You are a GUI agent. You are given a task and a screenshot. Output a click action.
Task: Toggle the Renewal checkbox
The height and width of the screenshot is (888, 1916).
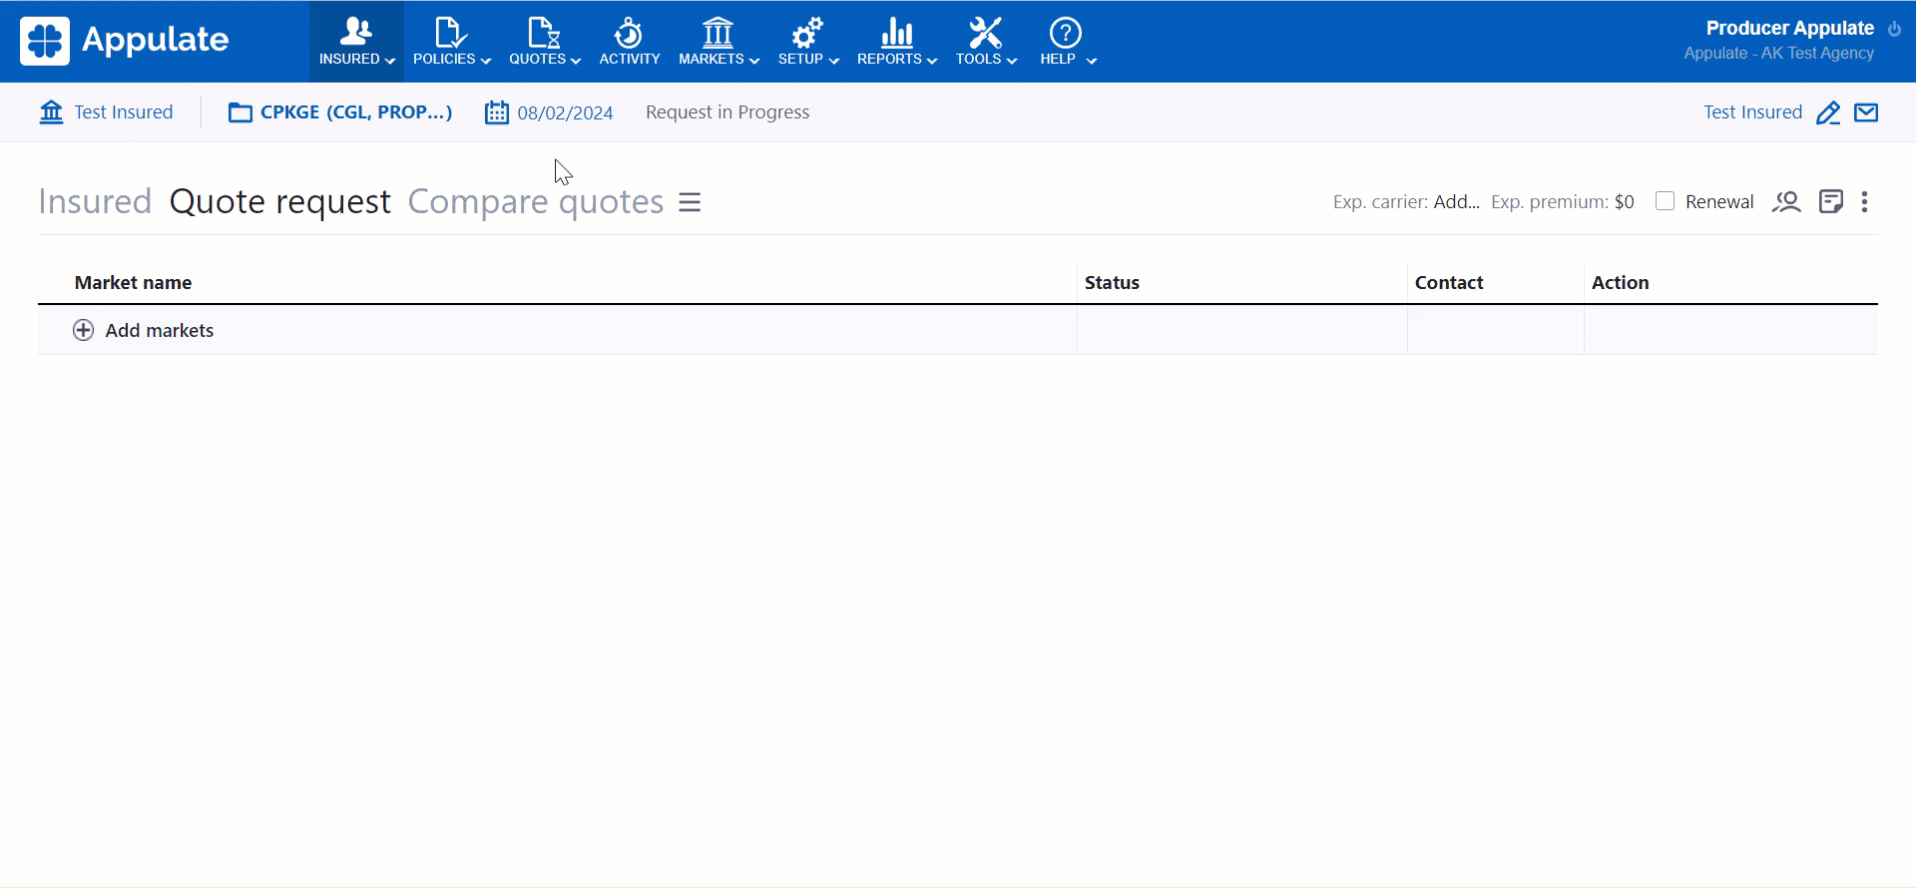tap(1665, 201)
